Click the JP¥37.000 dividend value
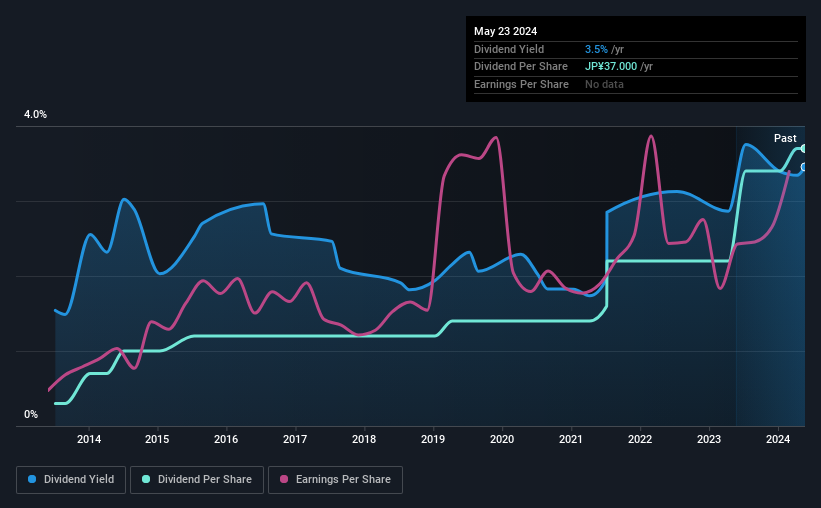821x508 pixels. click(x=611, y=67)
